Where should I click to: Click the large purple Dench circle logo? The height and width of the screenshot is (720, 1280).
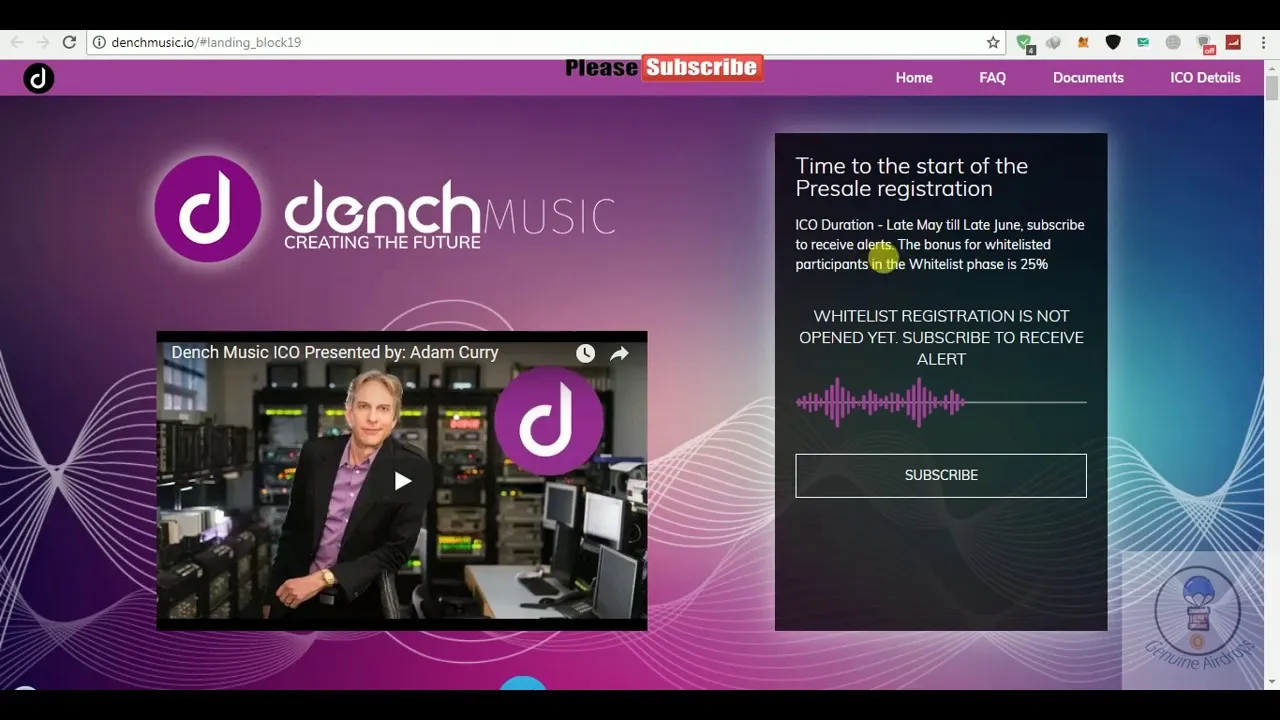[x=207, y=209]
